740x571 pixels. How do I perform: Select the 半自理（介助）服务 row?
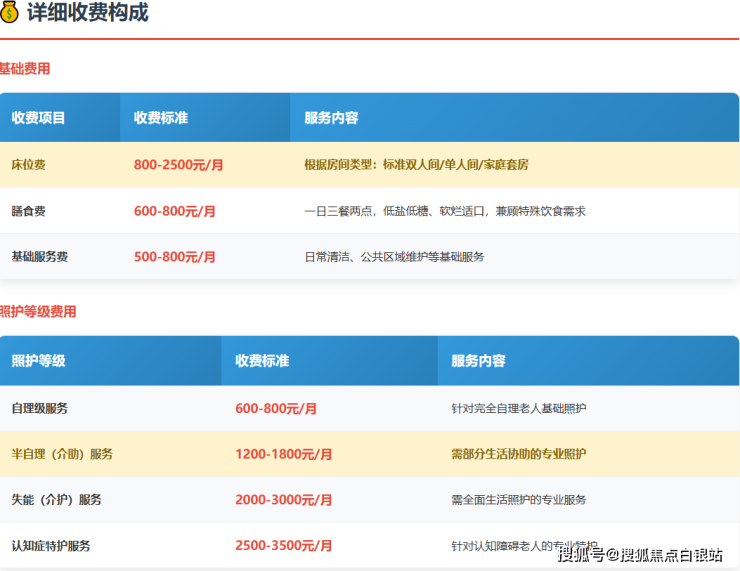pyautogui.click(x=62, y=454)
